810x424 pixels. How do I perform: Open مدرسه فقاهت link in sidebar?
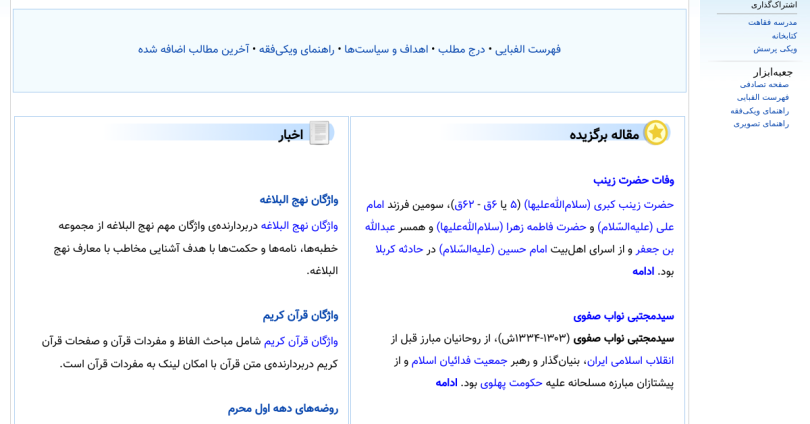tap(772, 22)
